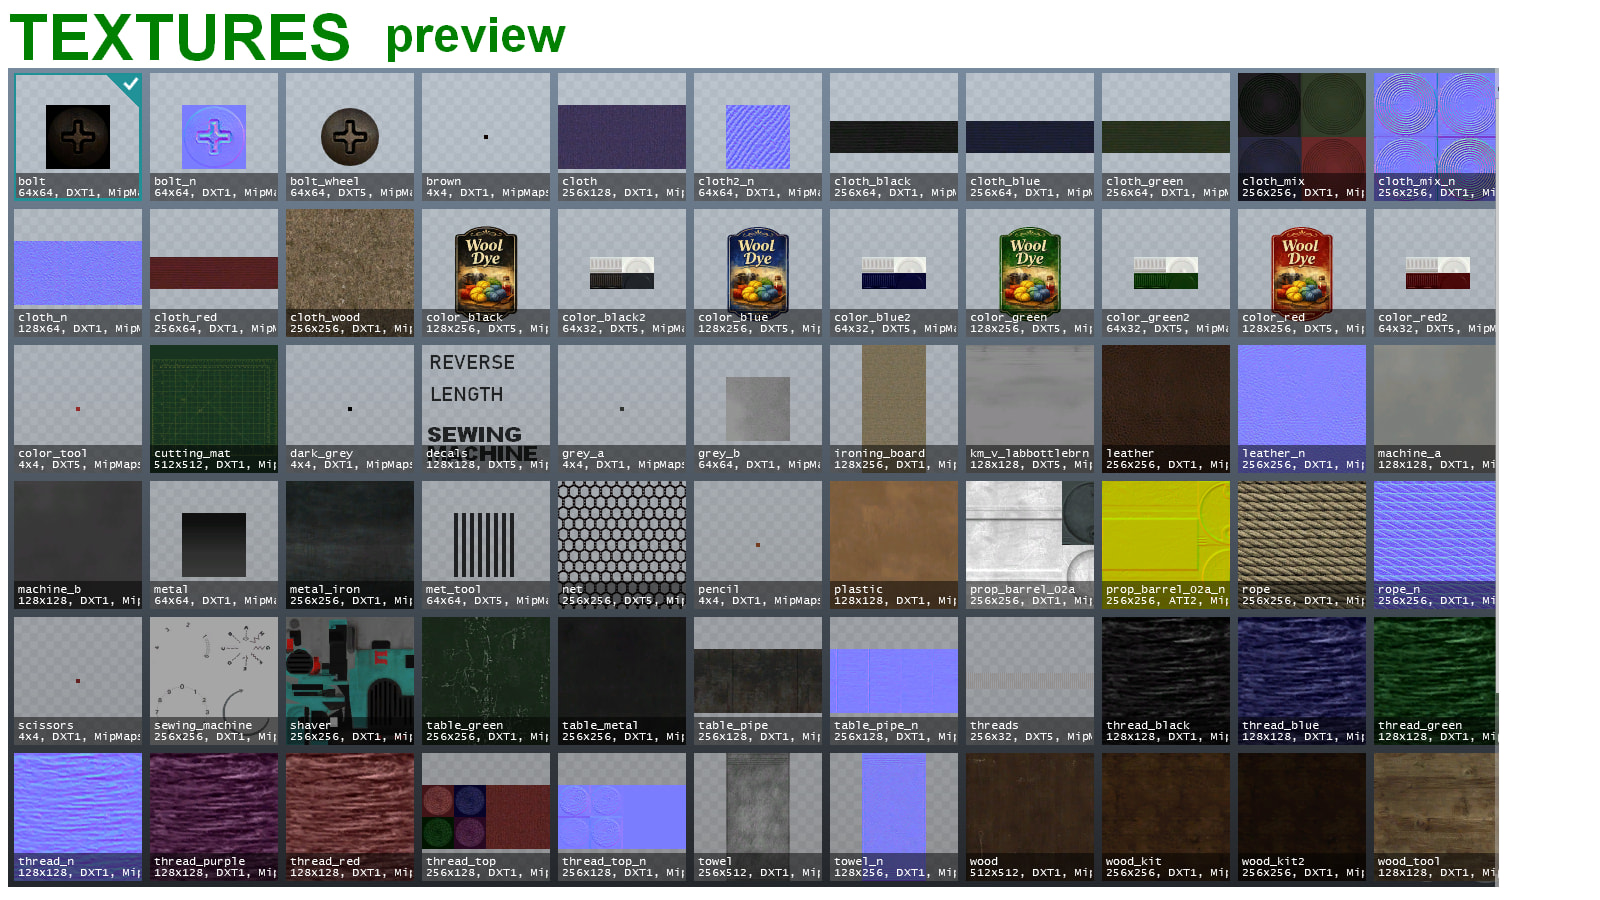Select the decals sewing machine texture
This screenshot has width=1600, height=900.
tap(486, 409)
